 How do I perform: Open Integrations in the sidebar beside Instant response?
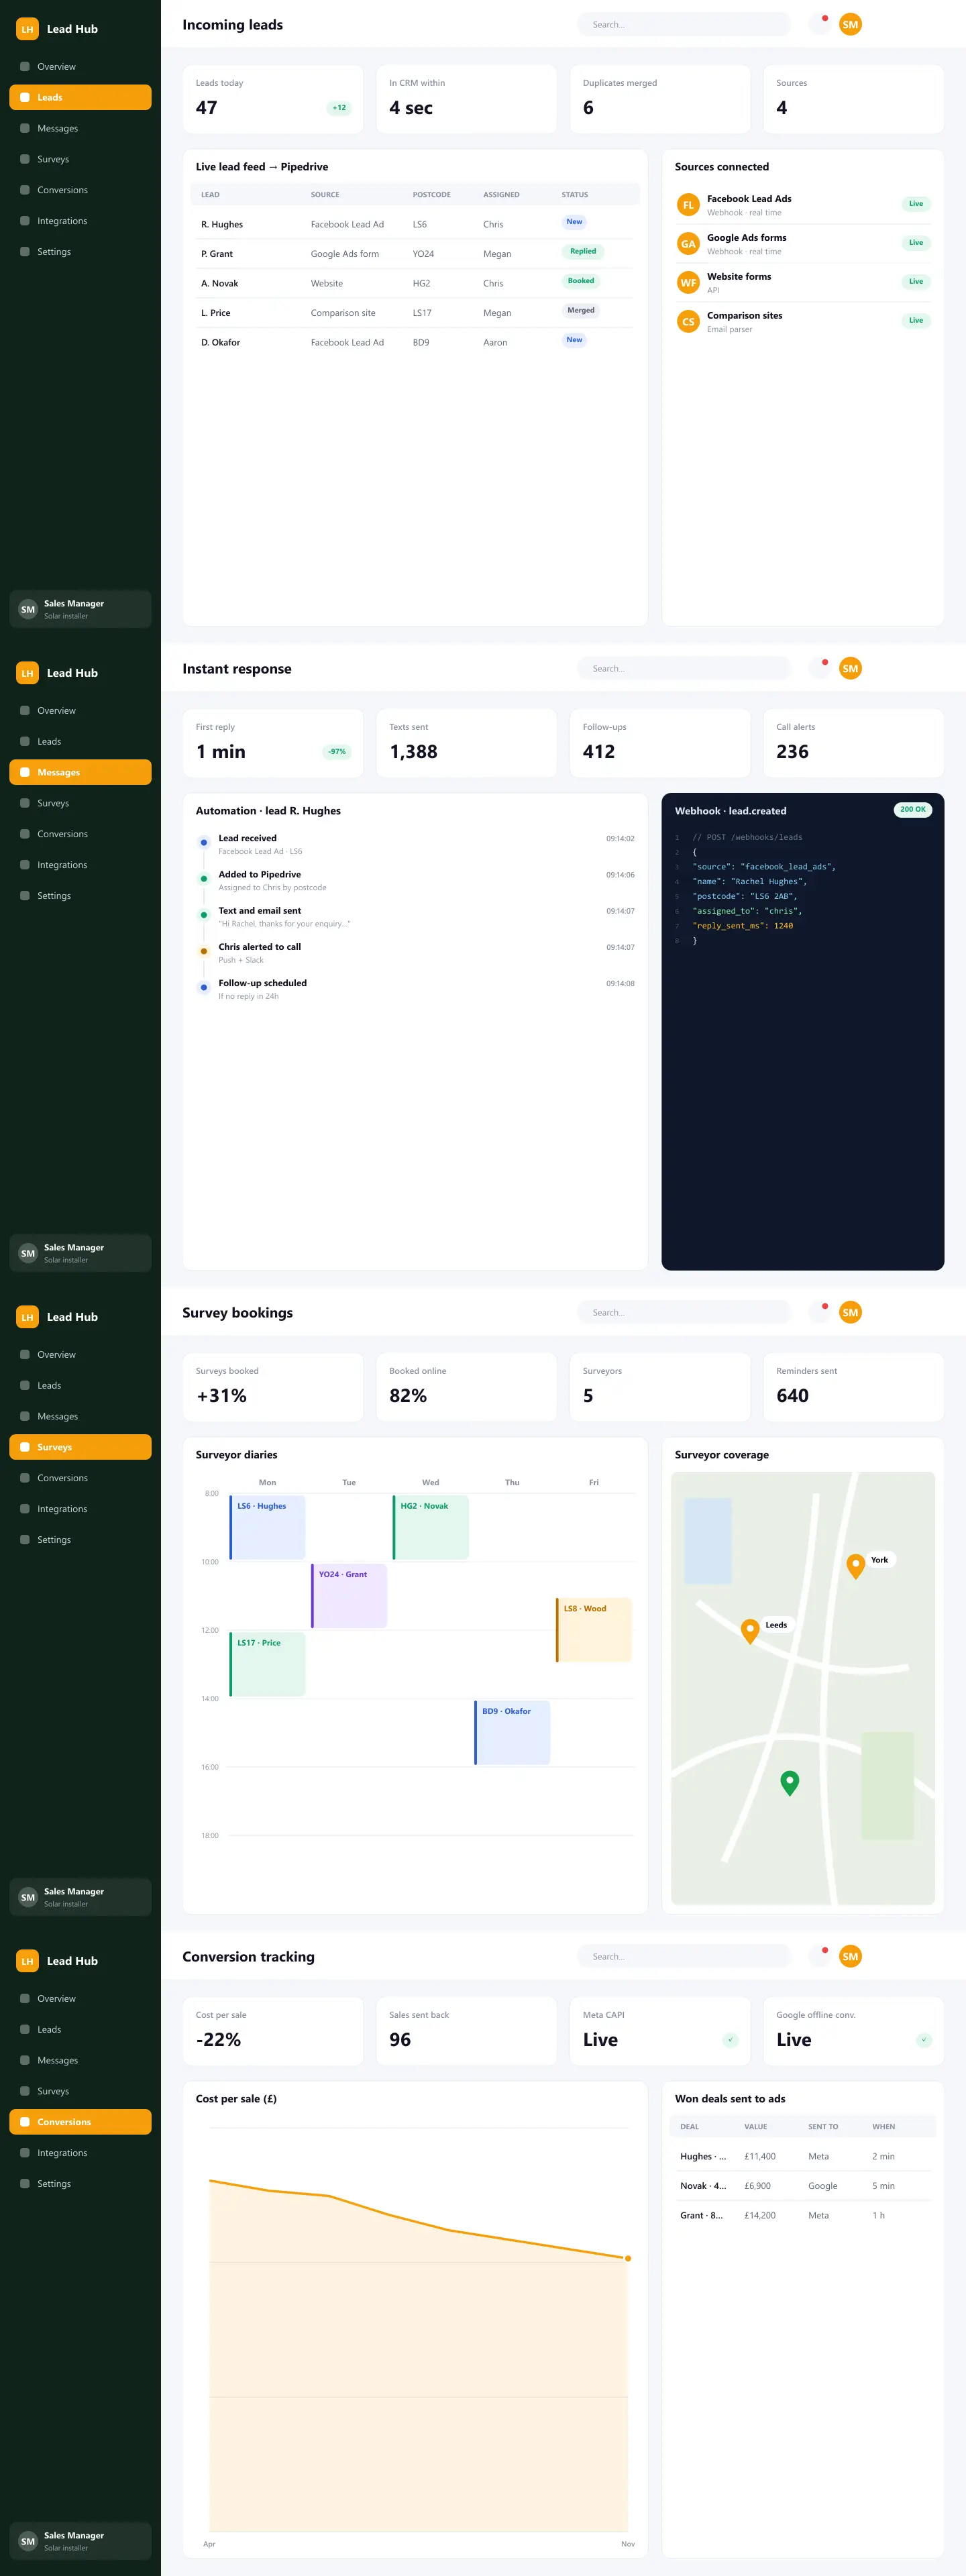[x=80, y=865]
